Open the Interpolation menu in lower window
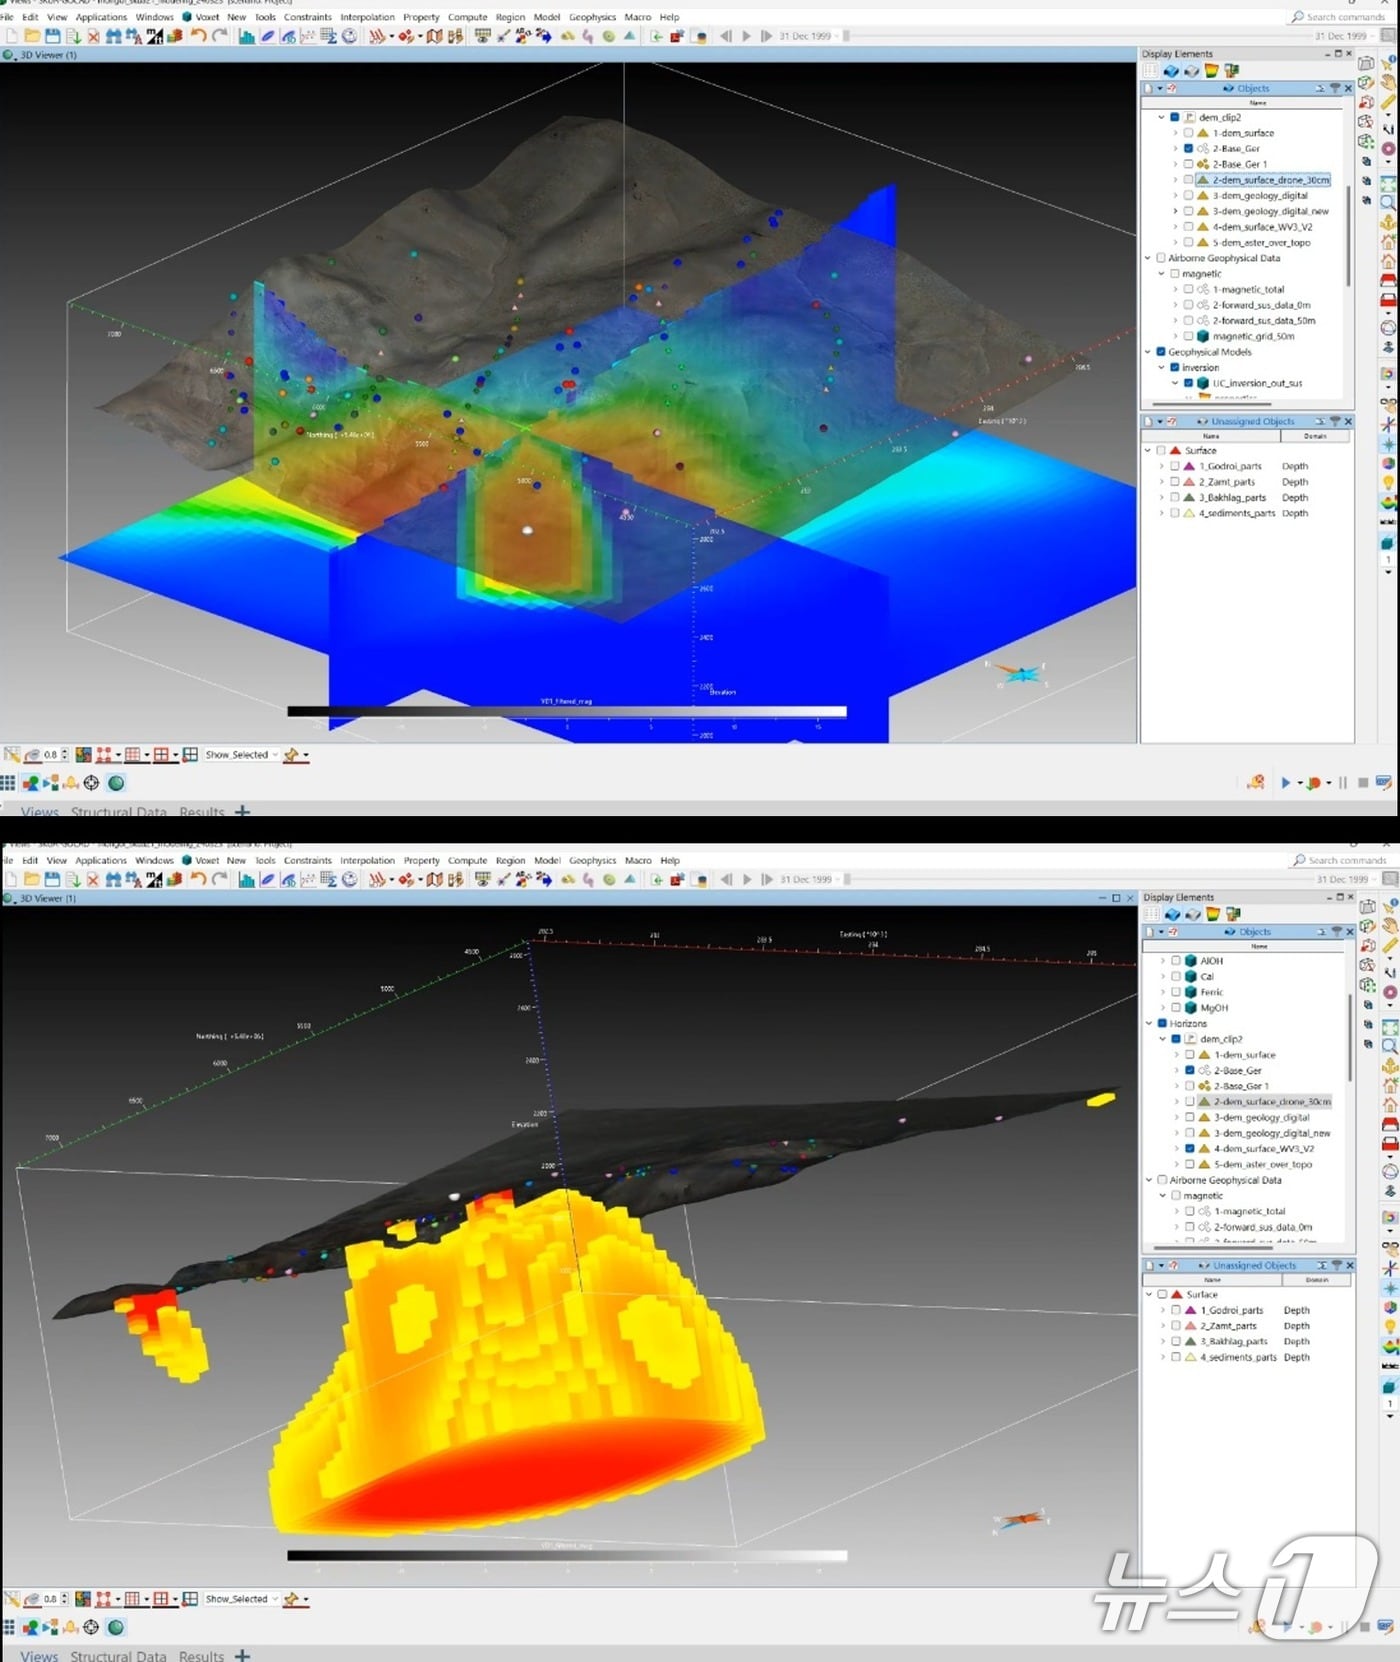 coord(367,860)
